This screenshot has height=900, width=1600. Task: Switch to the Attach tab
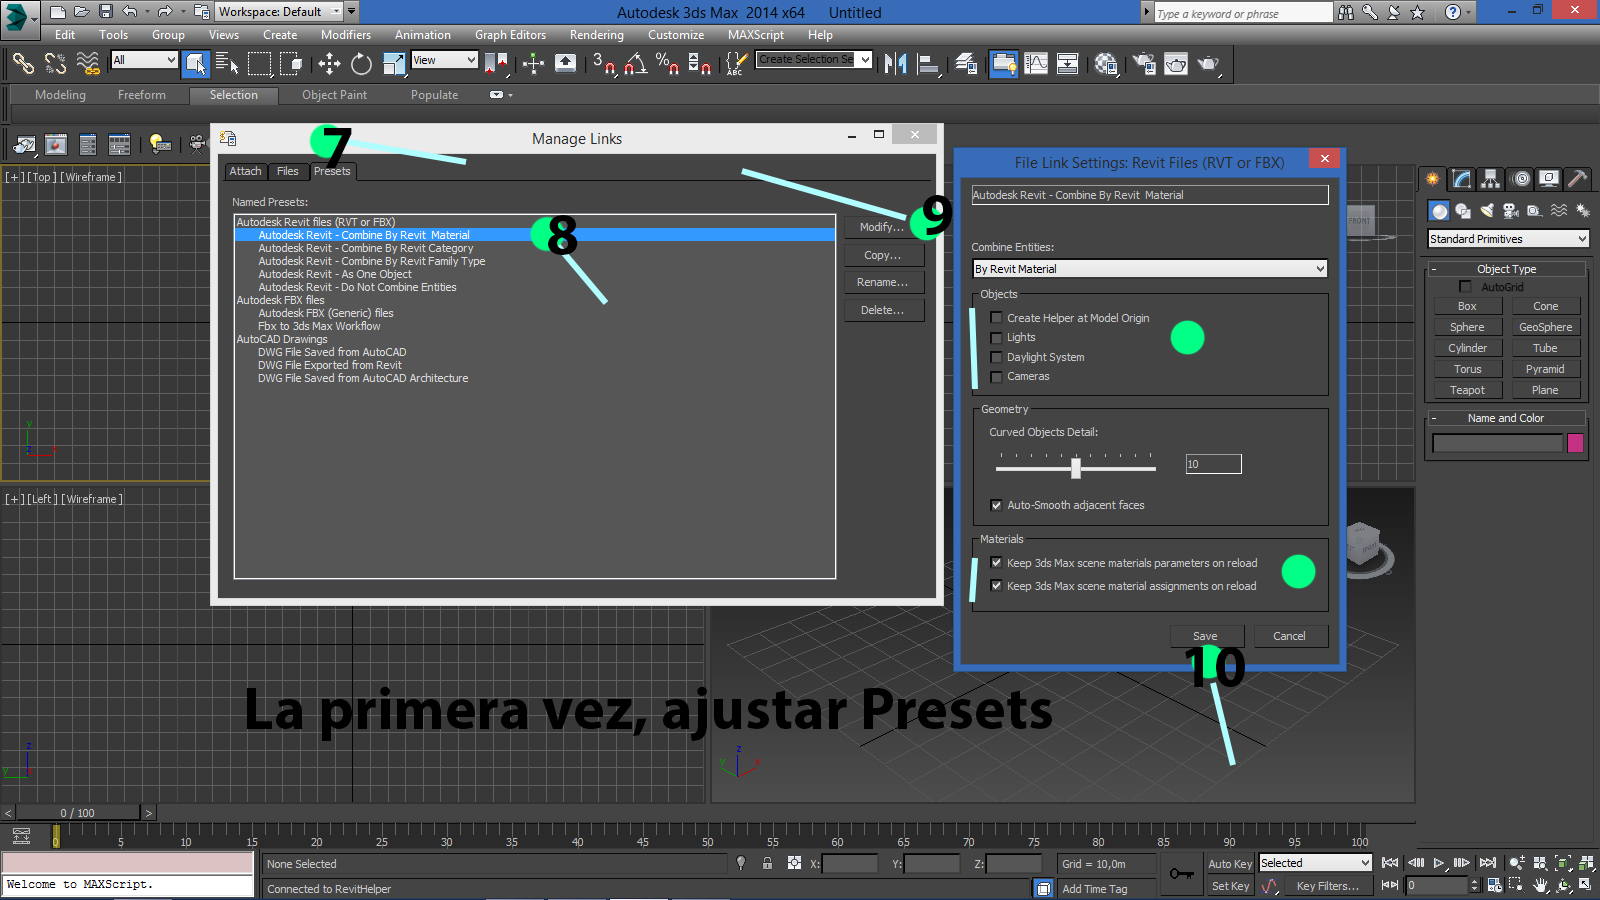click(245, 171)
